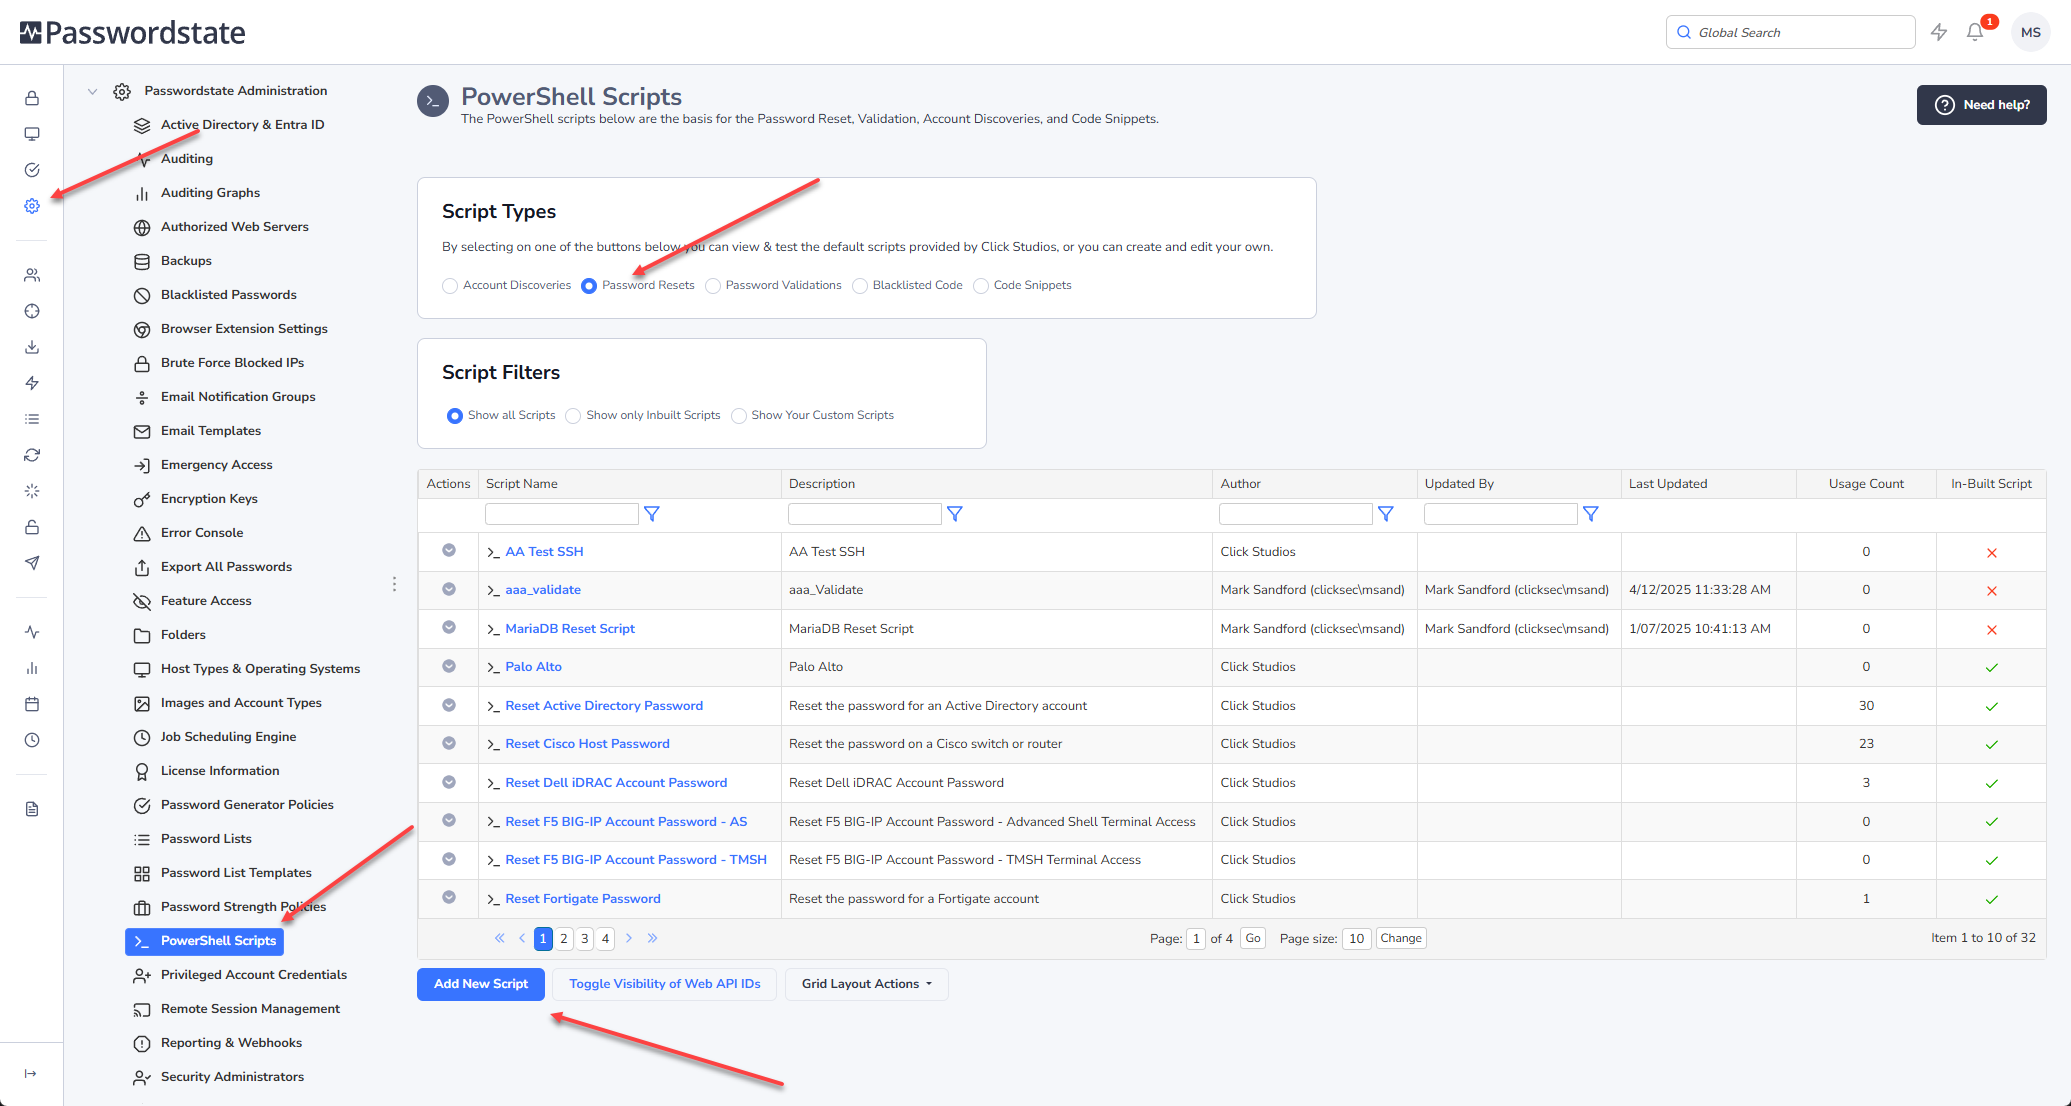This screenshot has height=1106, width=2071.
Task: Select the Code Snippets radio button
Action: [981, 286]
